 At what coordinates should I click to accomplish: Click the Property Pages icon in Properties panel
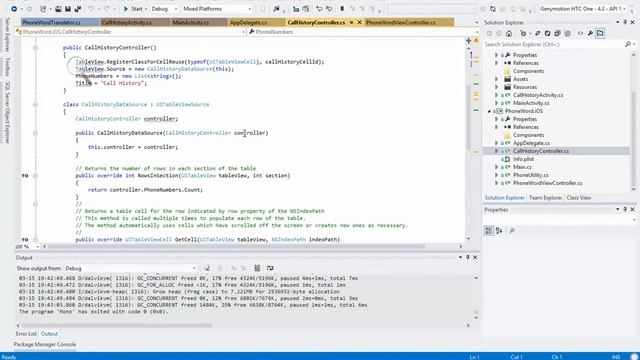click(x=512, y=231)
